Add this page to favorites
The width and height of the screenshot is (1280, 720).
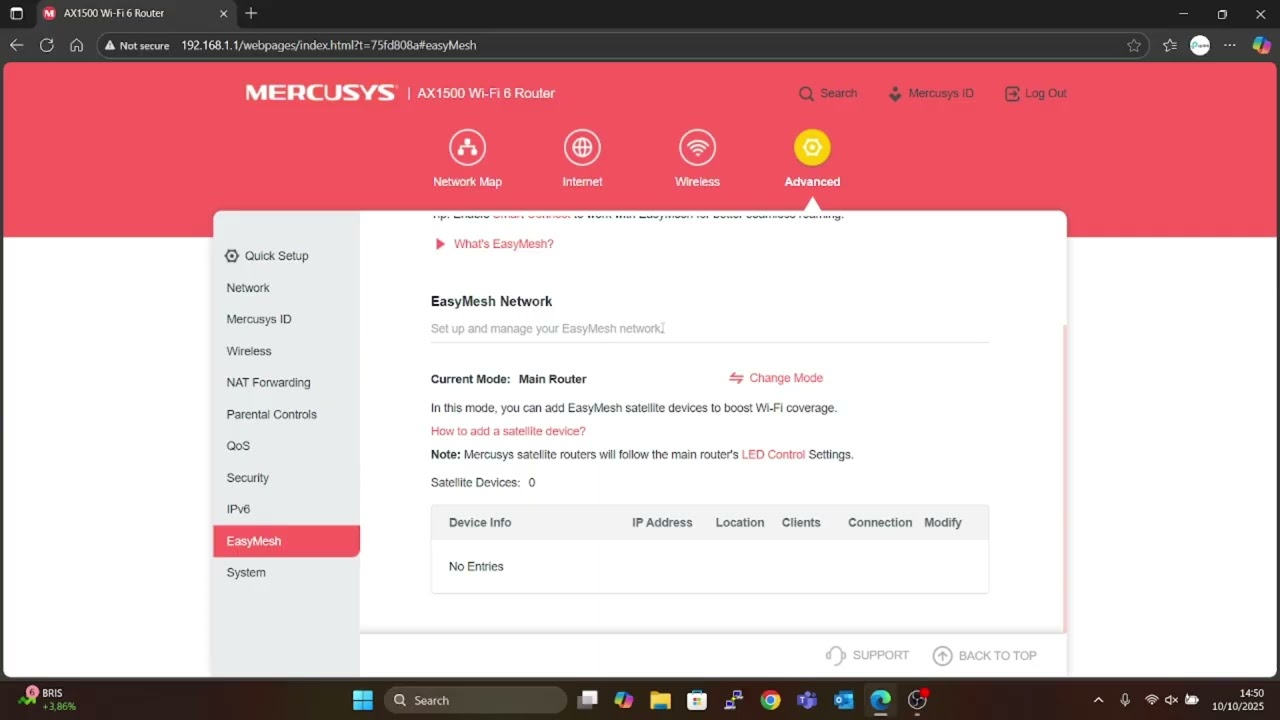coord(1134,45)
